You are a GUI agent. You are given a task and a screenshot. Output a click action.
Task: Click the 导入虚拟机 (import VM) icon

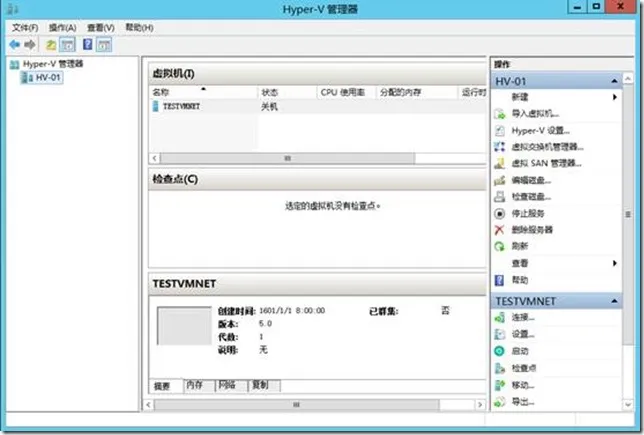[x=499, y=114]
